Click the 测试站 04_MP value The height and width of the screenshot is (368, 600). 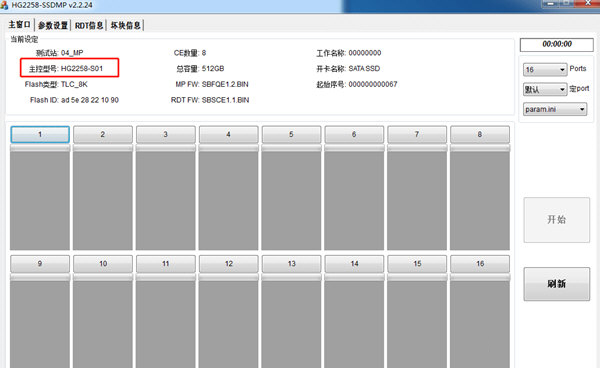(x=72, y=53)
